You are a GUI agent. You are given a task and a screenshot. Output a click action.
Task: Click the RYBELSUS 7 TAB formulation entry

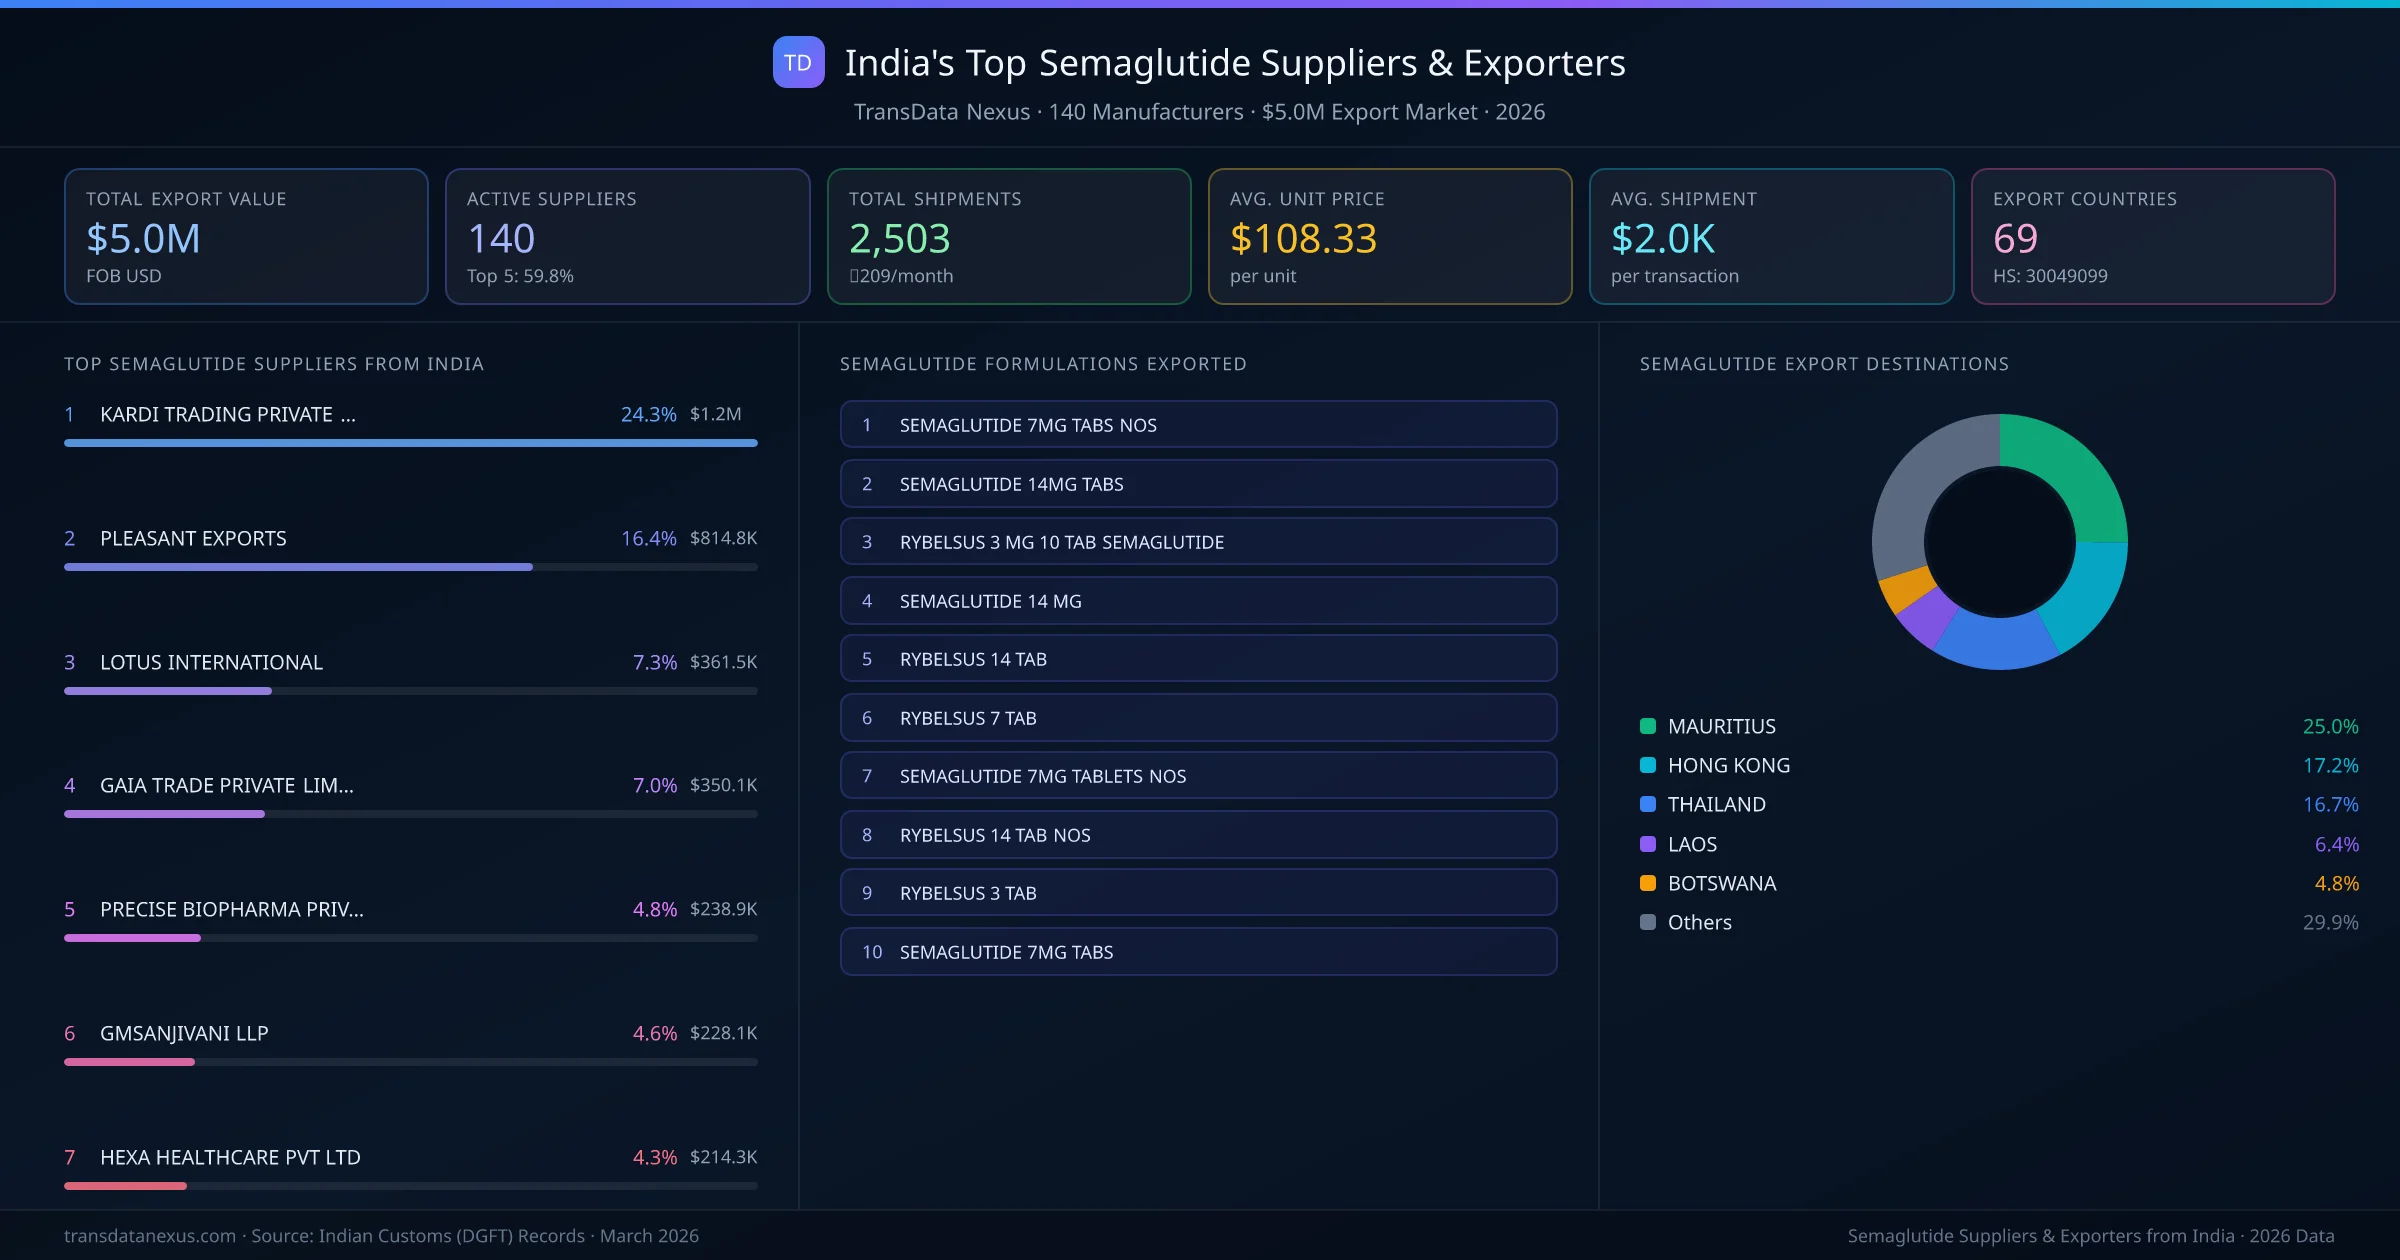[x=1198, y=717]
